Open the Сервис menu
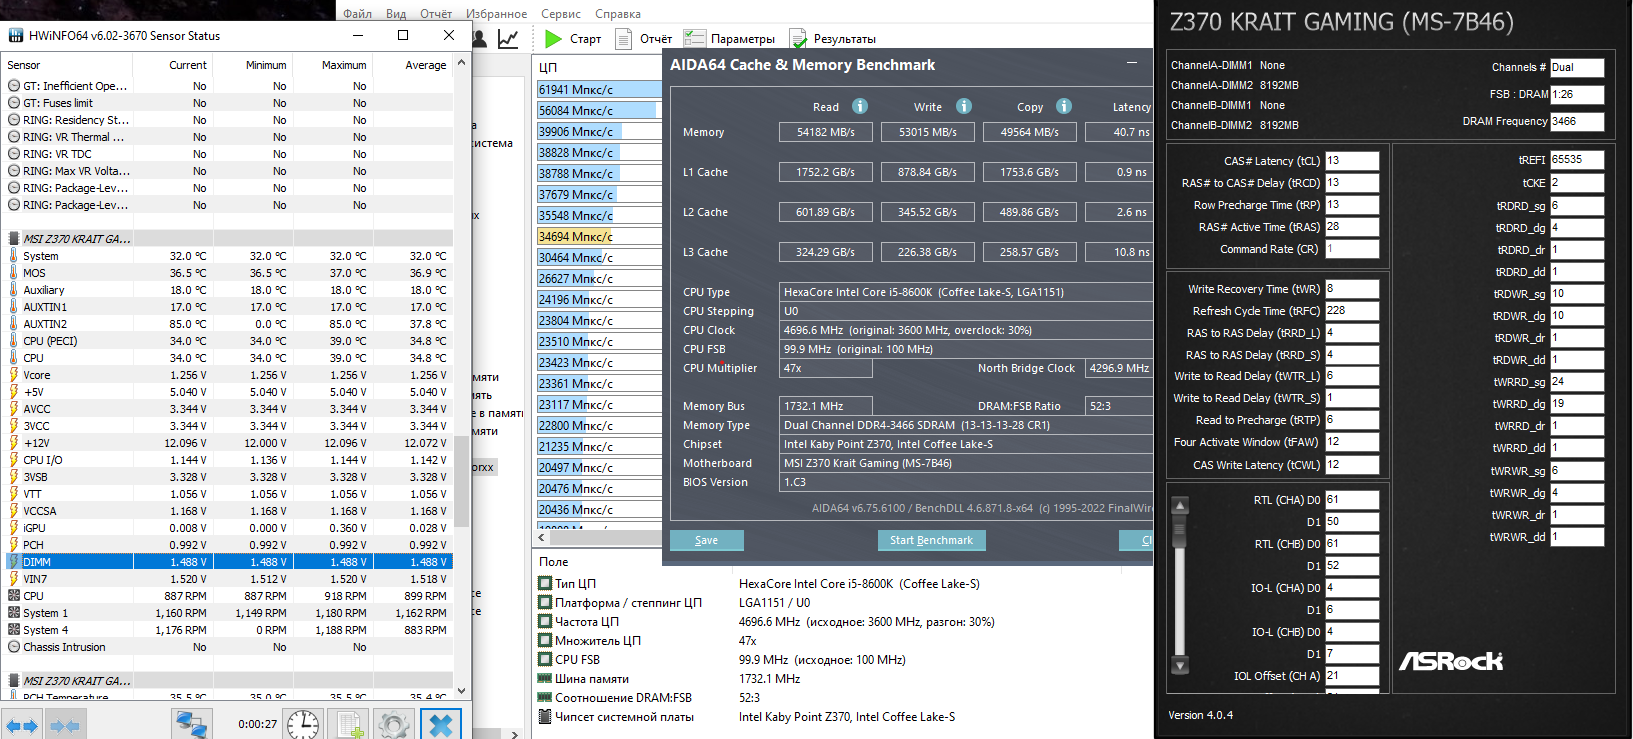This screenshot has width=1633, height=739. [x=561, y=14]
